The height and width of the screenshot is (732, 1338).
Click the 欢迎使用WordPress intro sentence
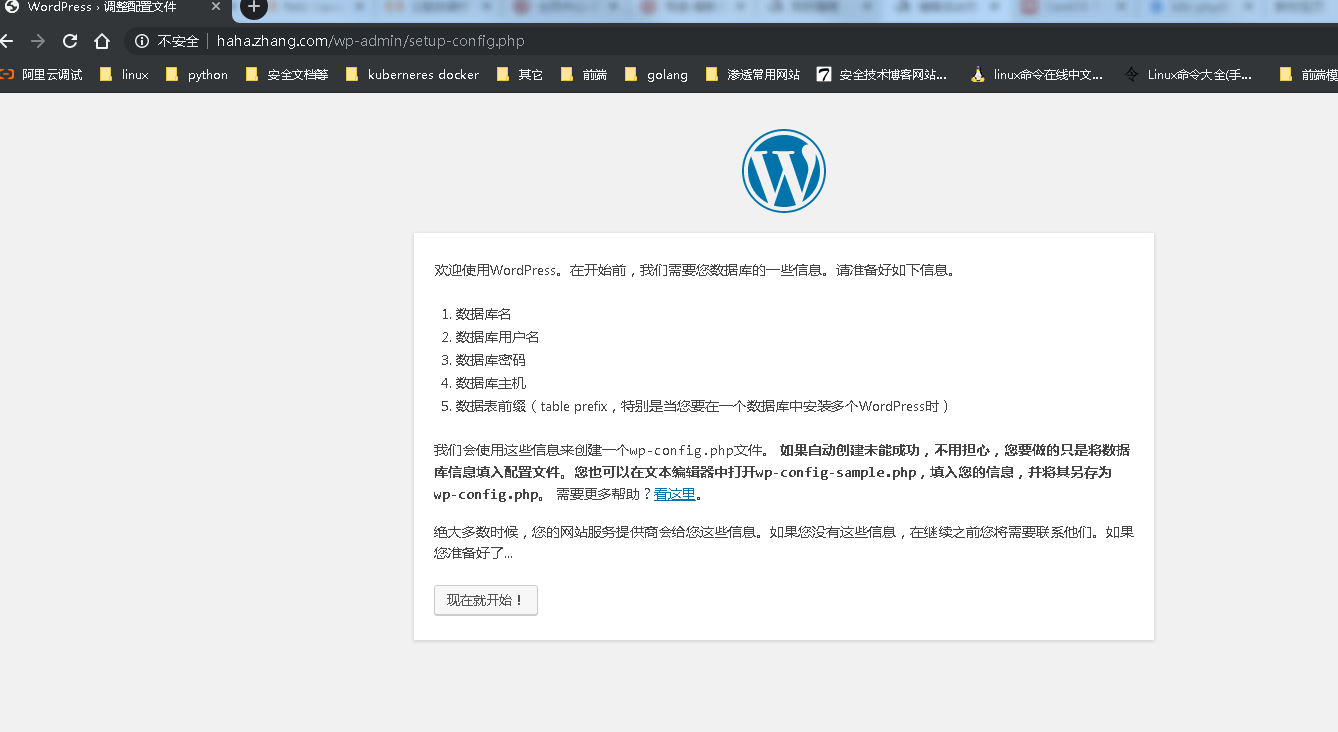tap(695, 270)
